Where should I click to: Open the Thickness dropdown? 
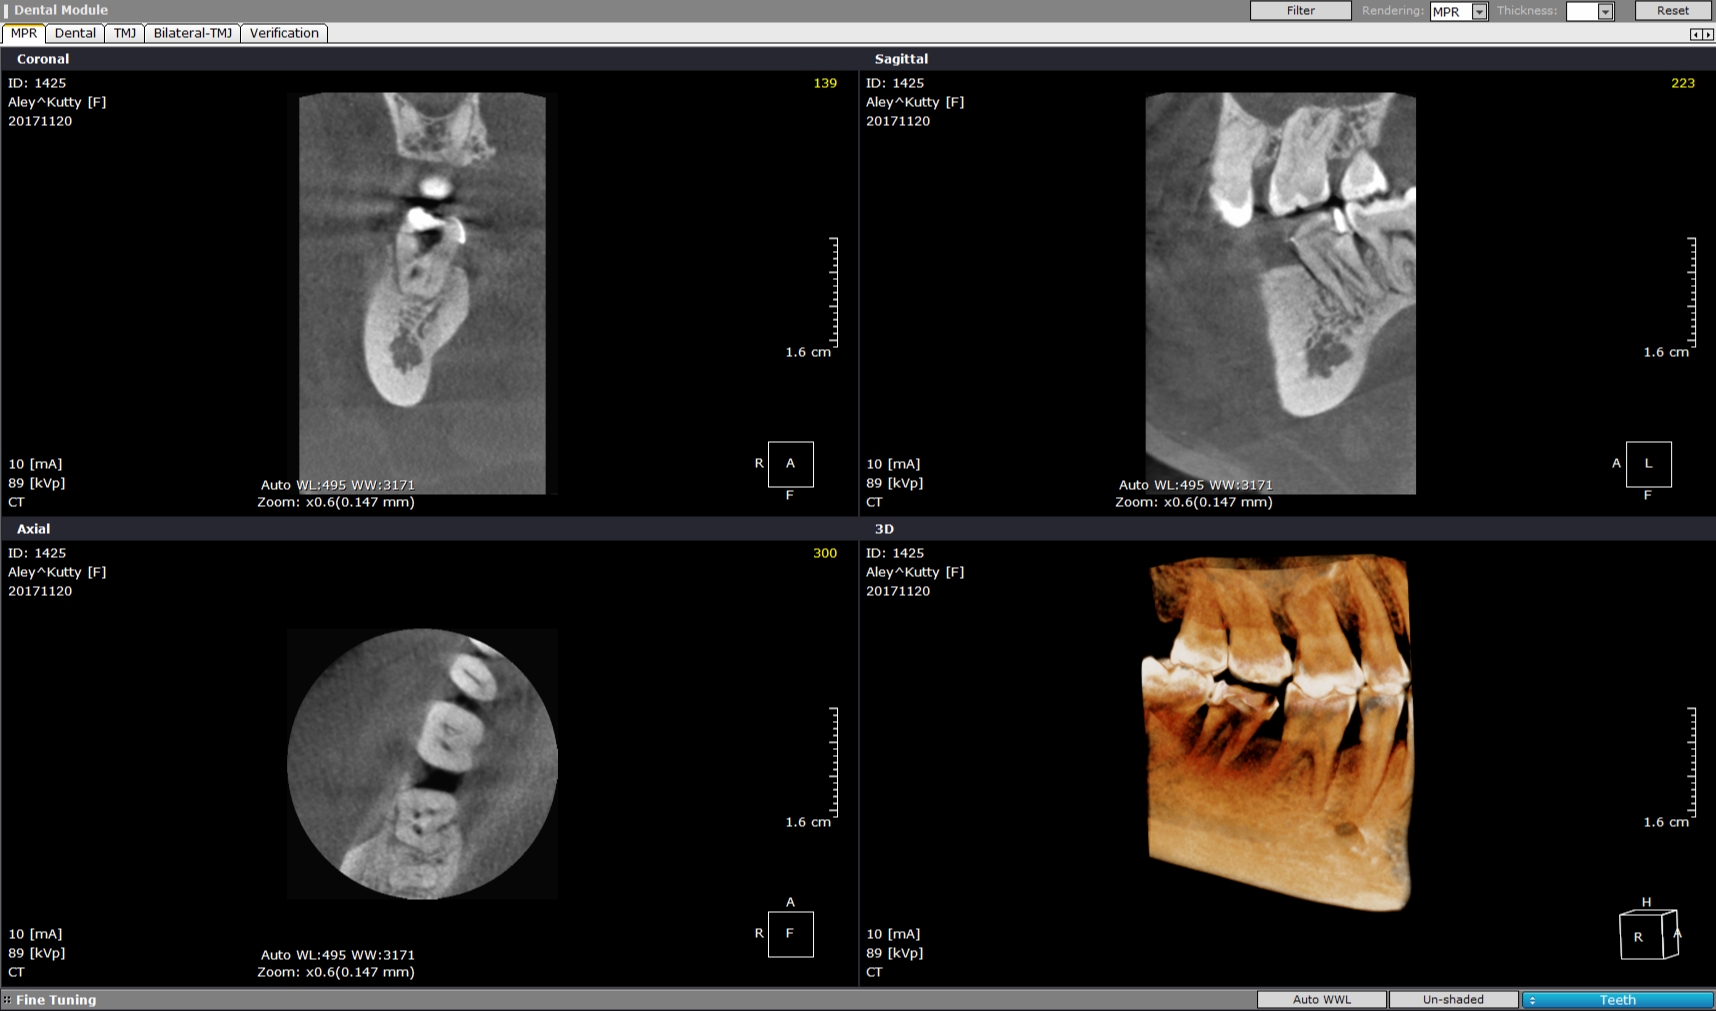click(1605, 12)
